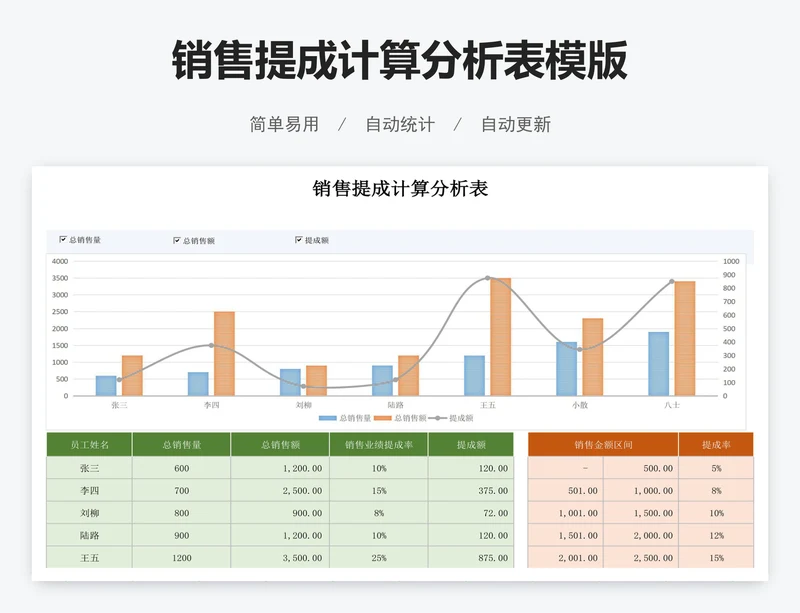
Task: Select the 提成额 line marker above 李四
Action: coord(211,346)
